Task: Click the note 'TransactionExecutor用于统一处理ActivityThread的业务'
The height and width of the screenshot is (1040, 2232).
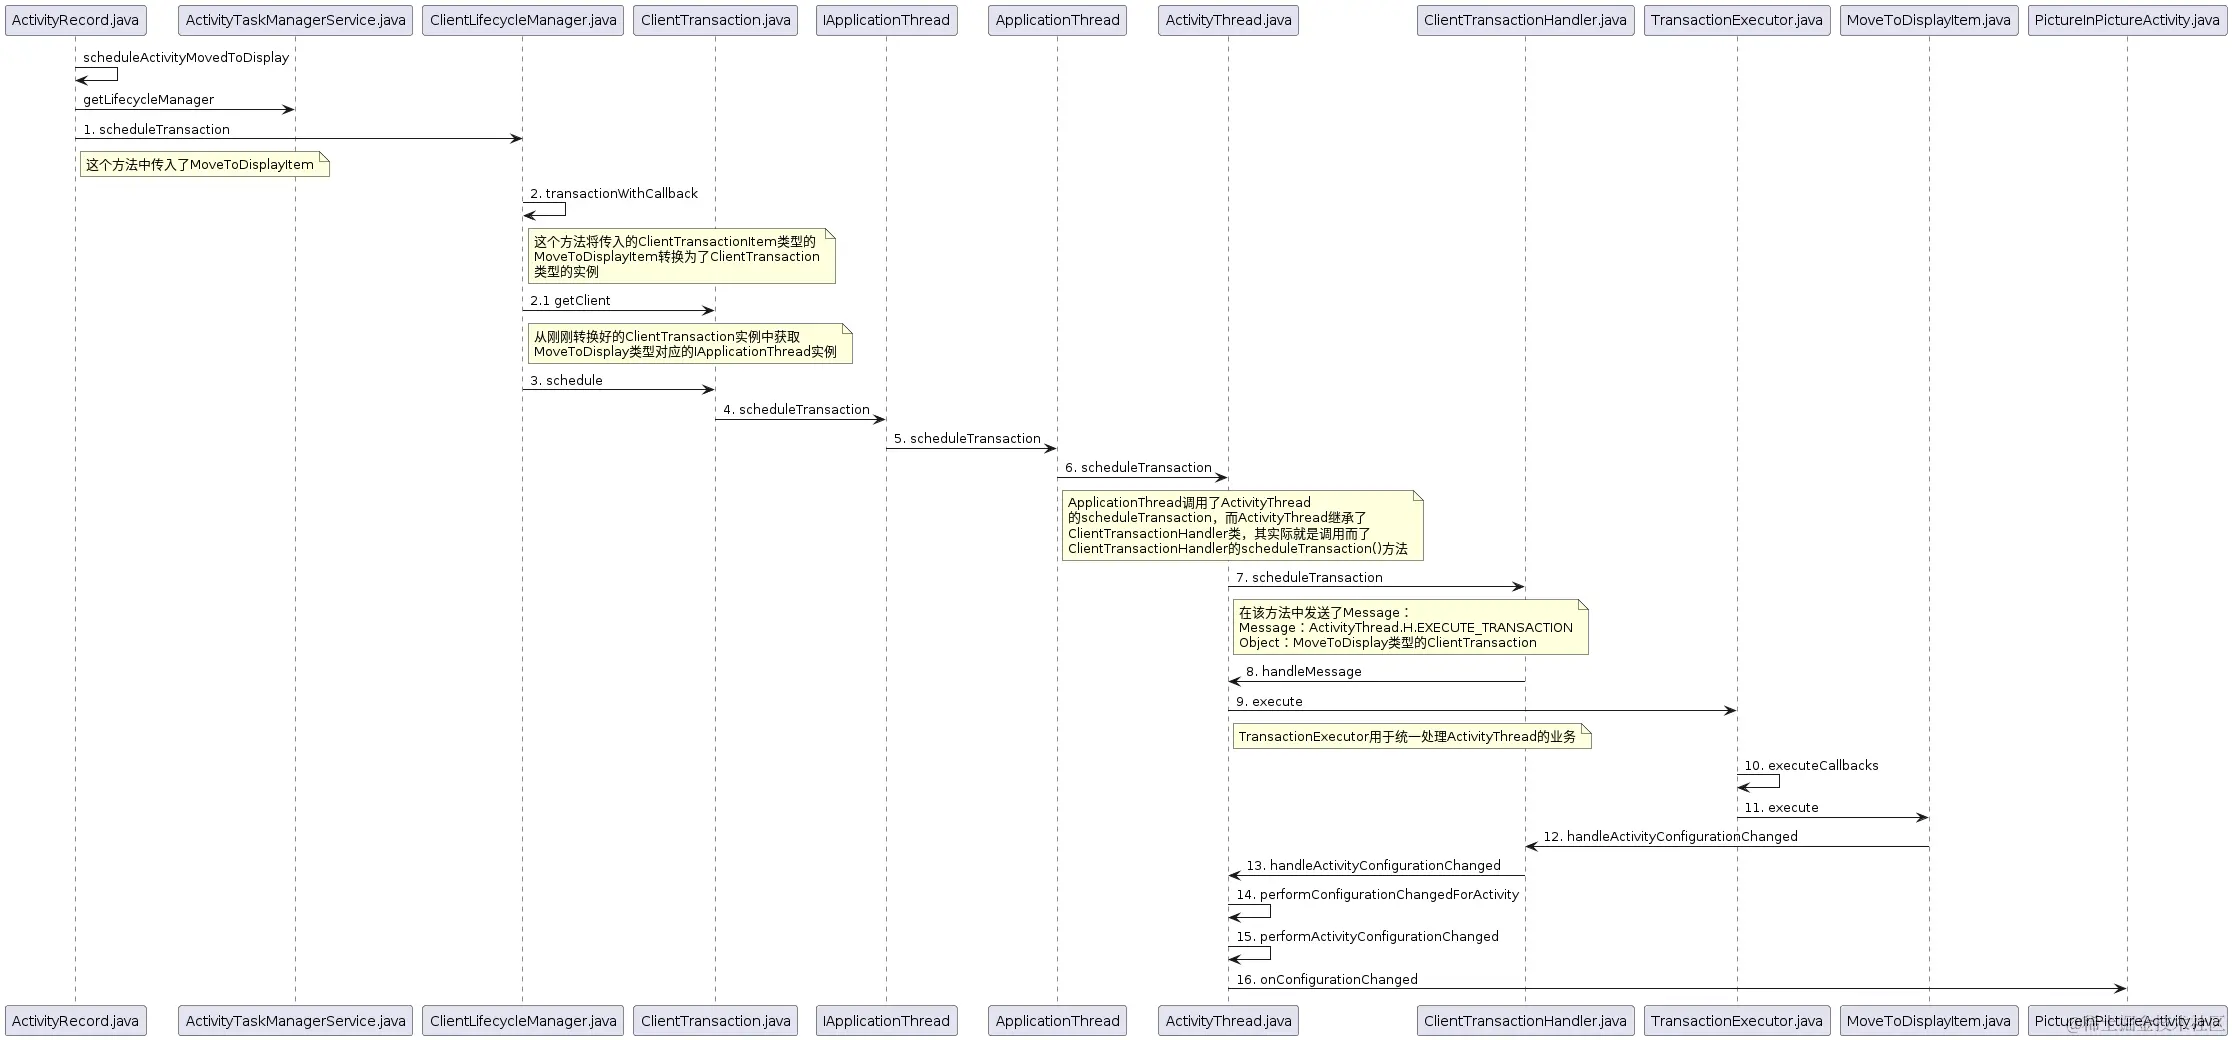Action: [1412, 737]
